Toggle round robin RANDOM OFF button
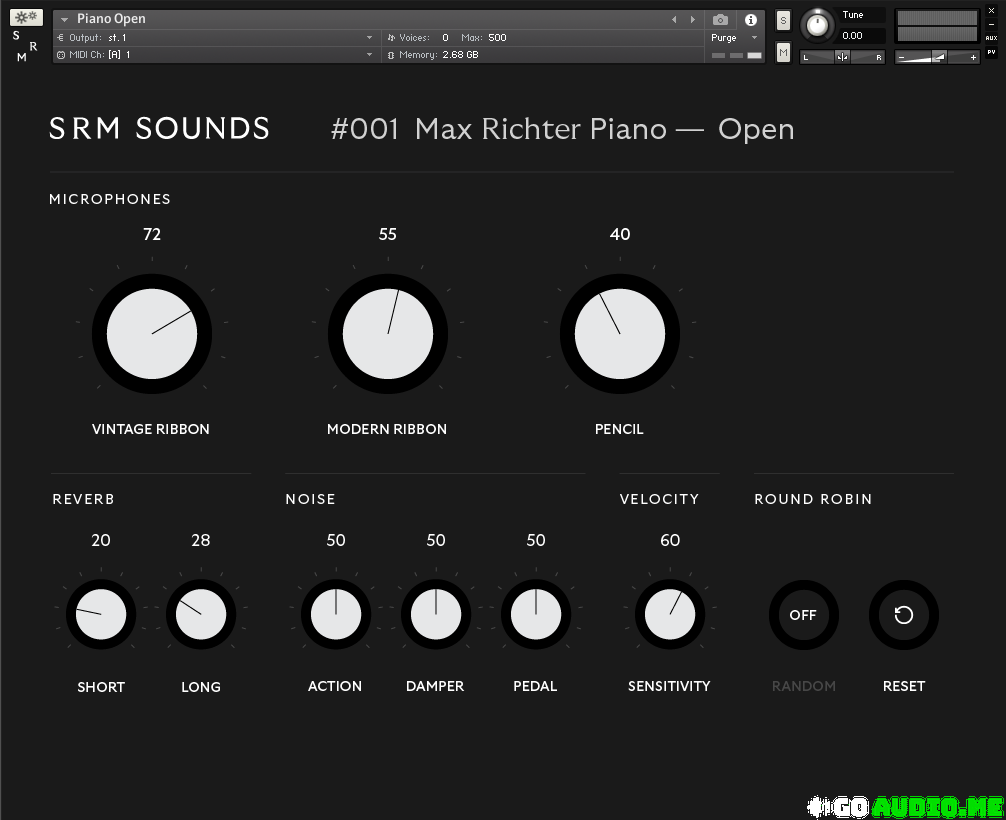The image size is (1006, 820). click(x=803, y=615)
